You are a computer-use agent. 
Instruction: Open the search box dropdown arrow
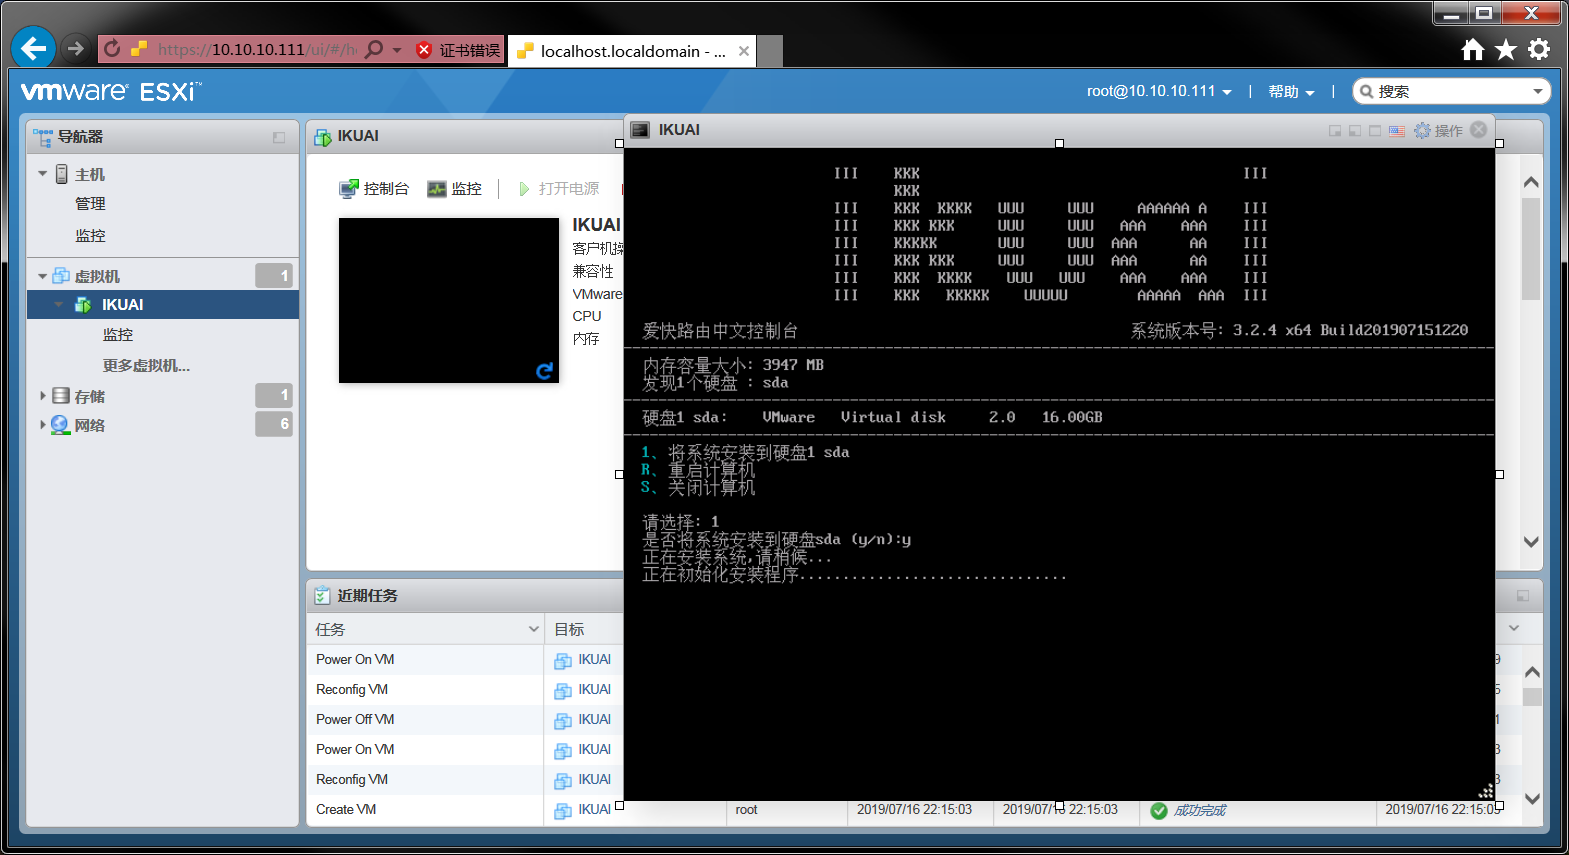1538,92
